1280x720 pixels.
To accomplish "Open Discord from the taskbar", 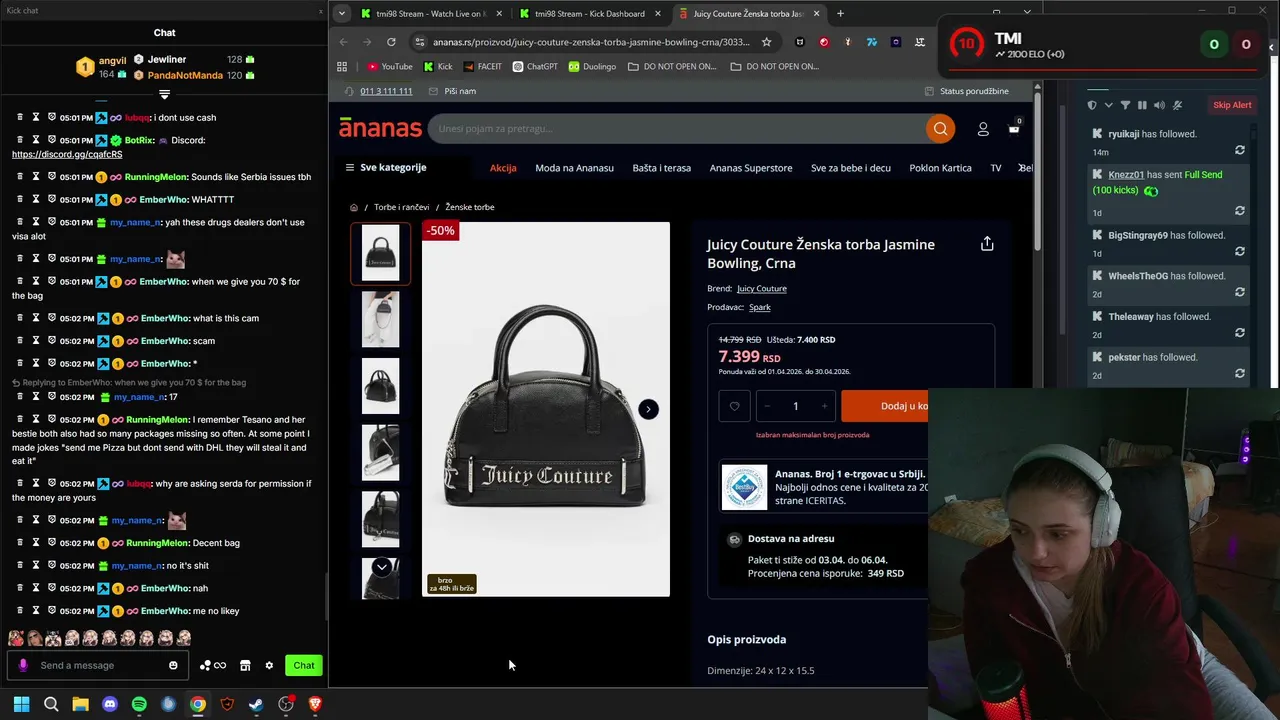I will pyautogui.click(x=110, y=704).
